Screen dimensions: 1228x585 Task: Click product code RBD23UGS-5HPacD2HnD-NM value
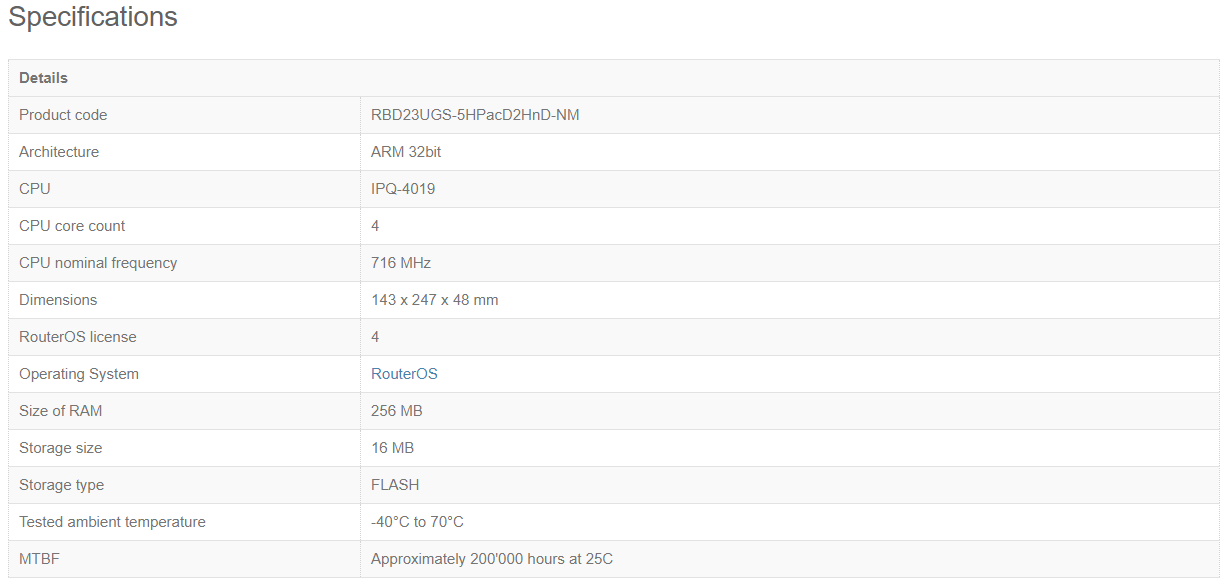475,115
